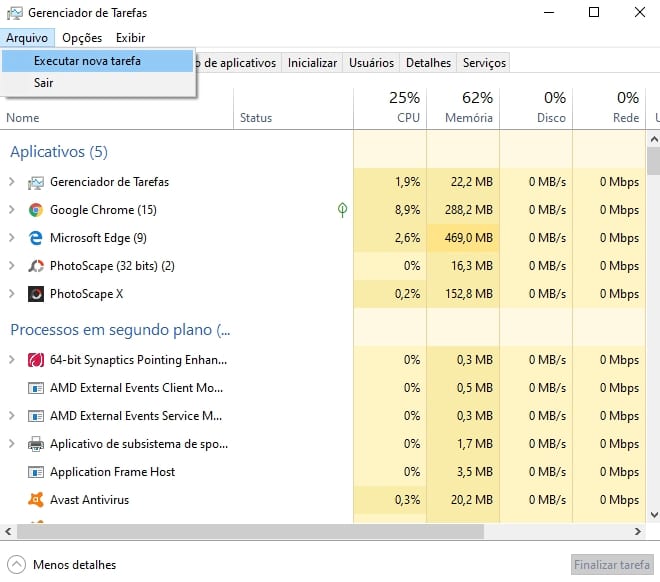The height and width of the screenshot is (582, 660).
Task: Select the Application Frame Host row name
Action: pos(112,472)
